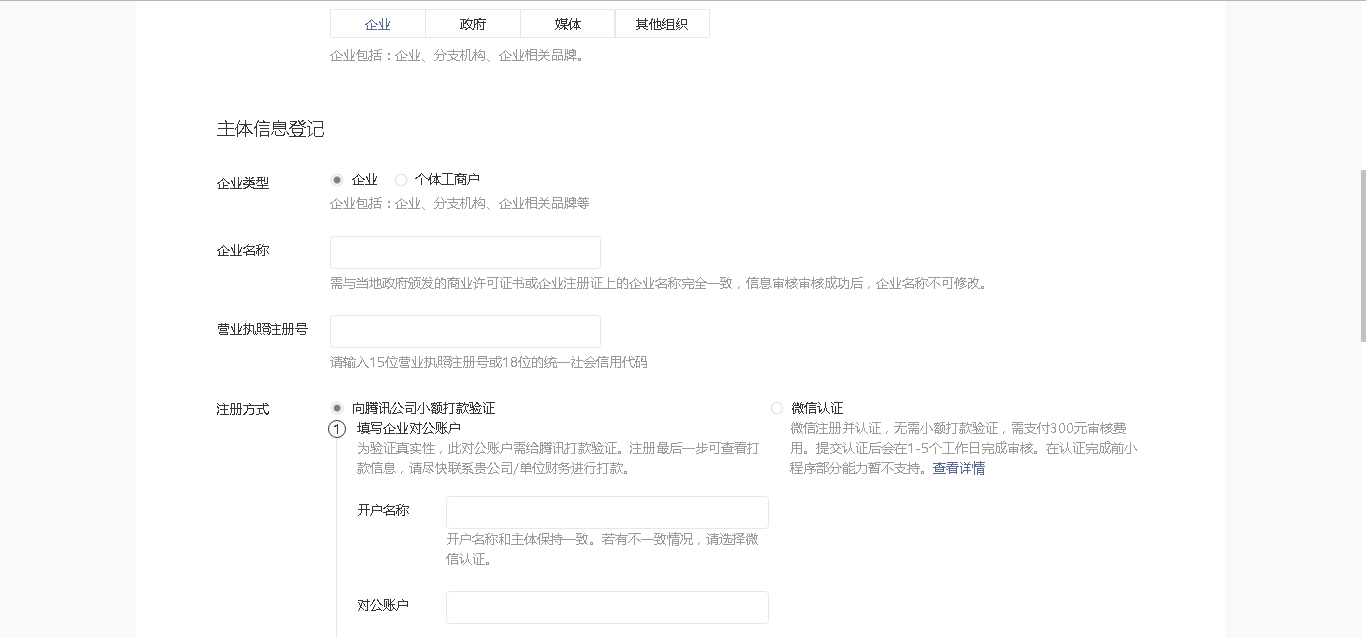Click the step 1 circle icon
Screen dimensions: 1366x638
pyautogui.click(x=337, y=429)
